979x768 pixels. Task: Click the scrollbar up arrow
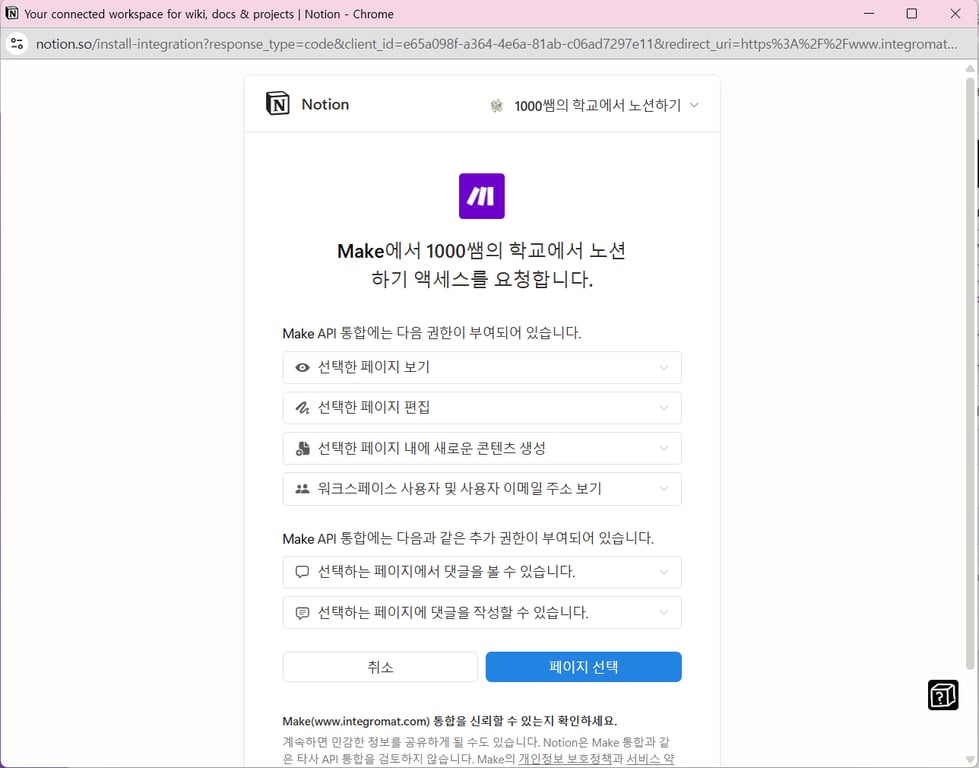[970, 69]
